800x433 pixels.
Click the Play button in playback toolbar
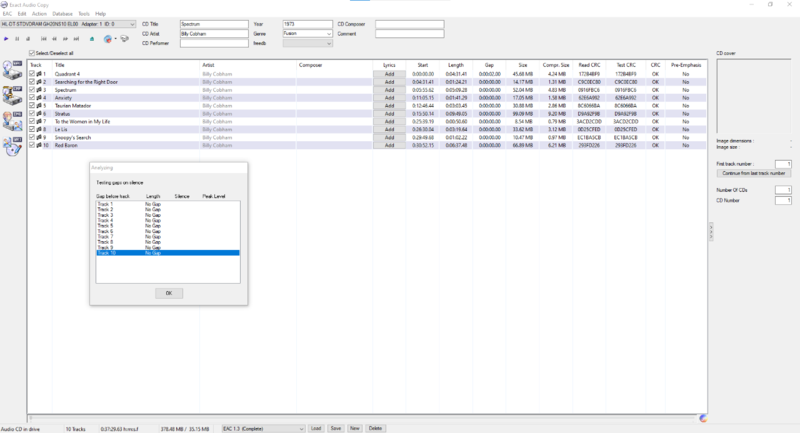[6, 38]
